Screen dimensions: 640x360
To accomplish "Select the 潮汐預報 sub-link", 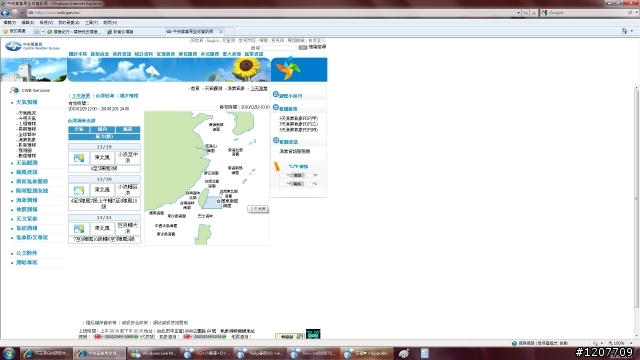I will 129,96.
